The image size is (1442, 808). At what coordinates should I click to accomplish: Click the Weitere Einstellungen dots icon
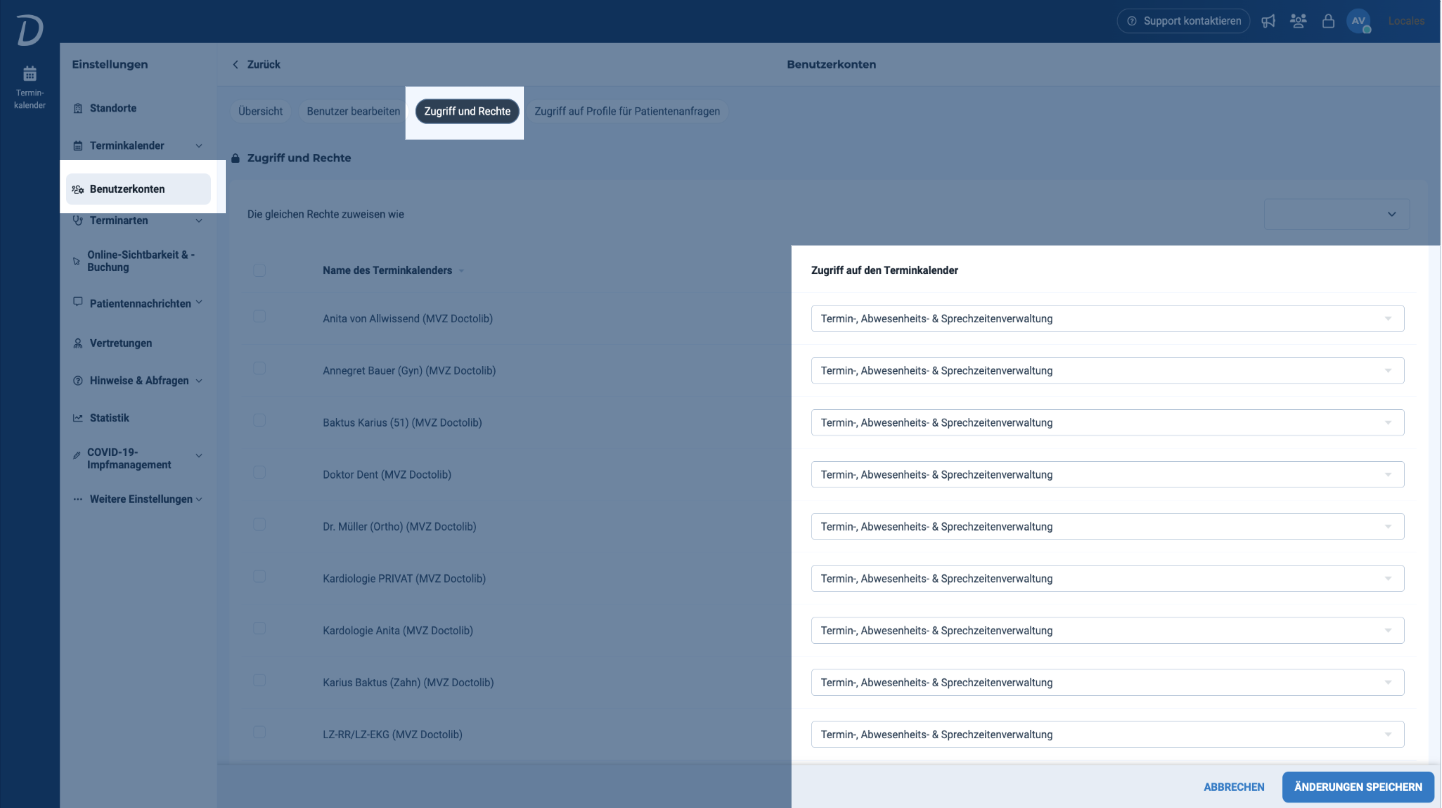[78, 499]
